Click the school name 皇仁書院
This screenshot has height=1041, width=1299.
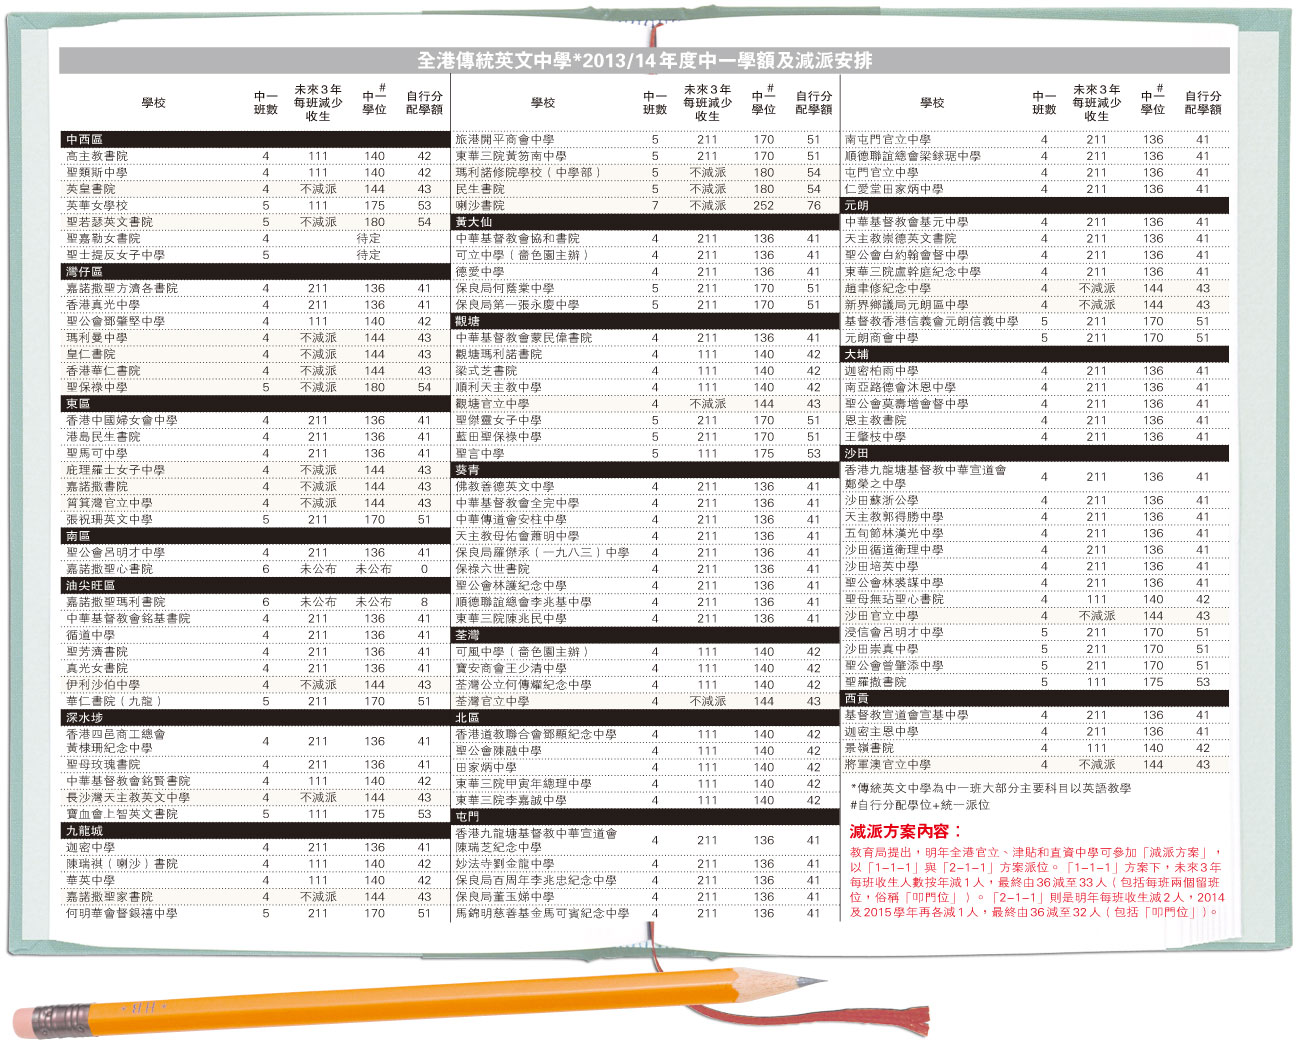tap(91, 354)
